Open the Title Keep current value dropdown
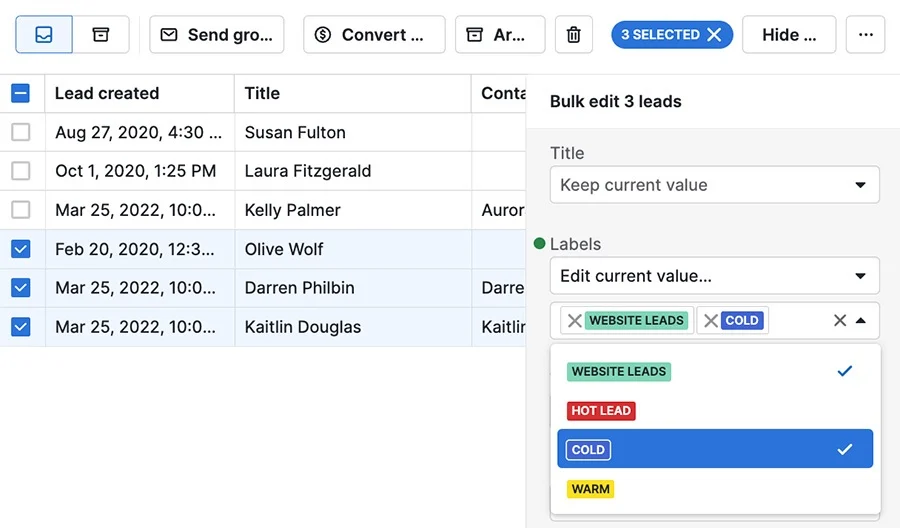The image size is (900, 528). coord(715,185)
